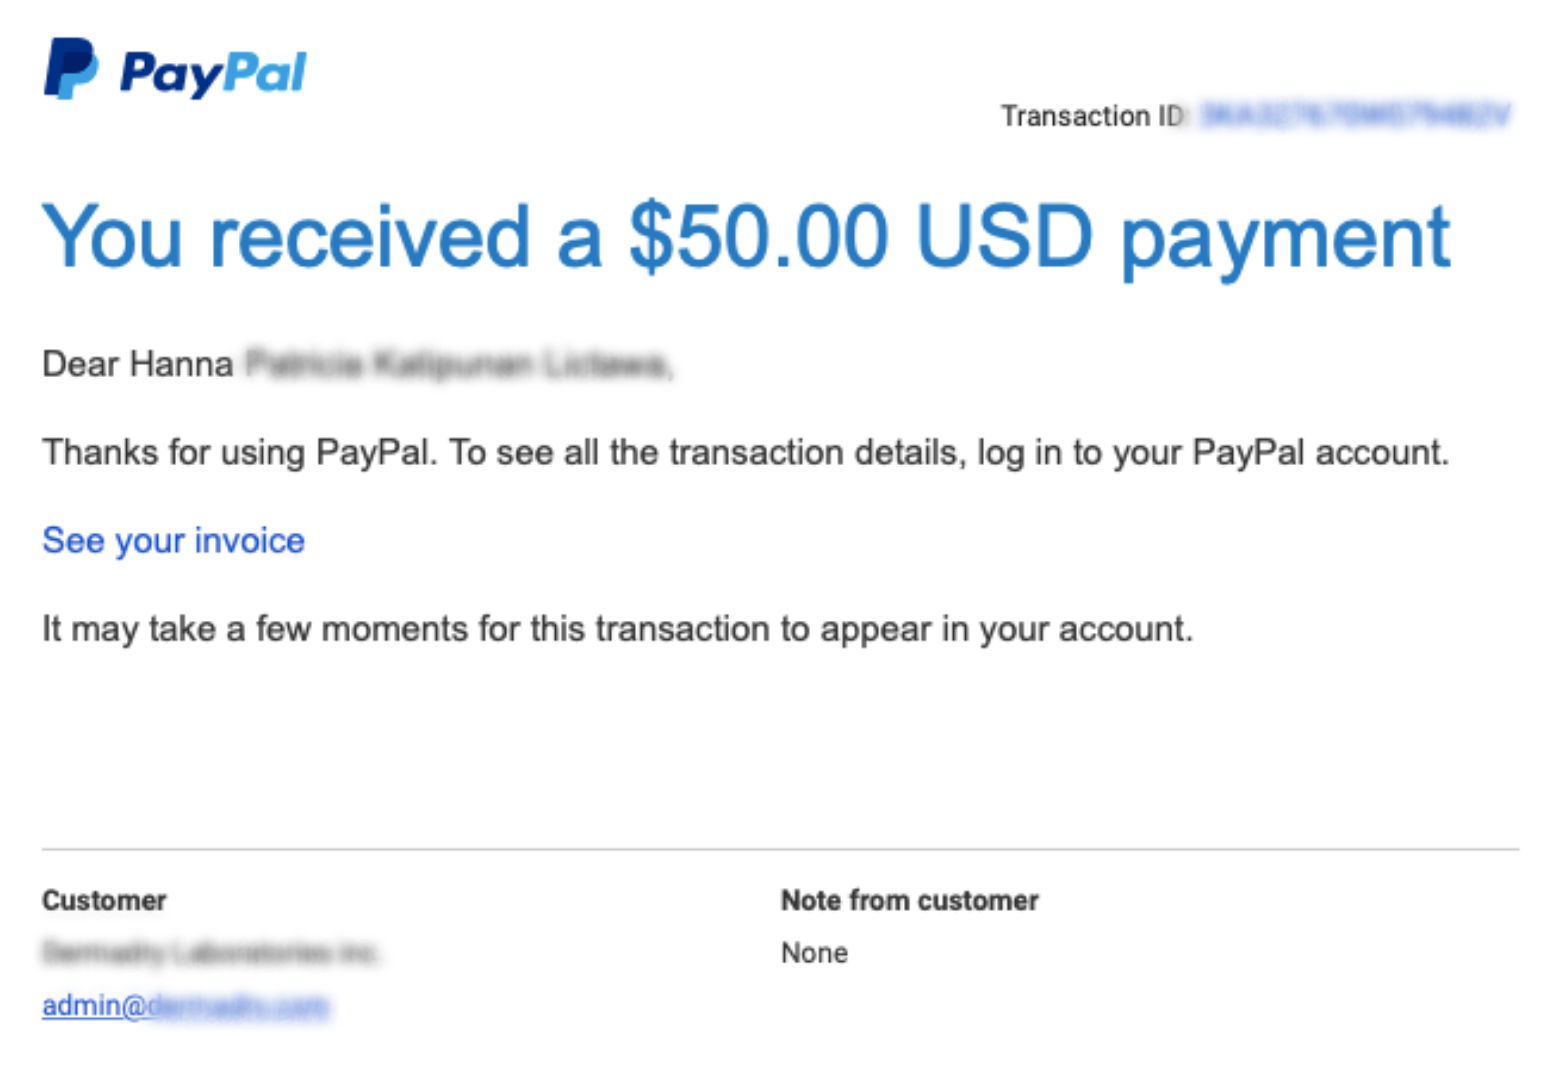Image resolution: width=1566 pixels, height=1075 pixels.
Task: Click the PayPal double-P logo icon
Action: [70, 69]
